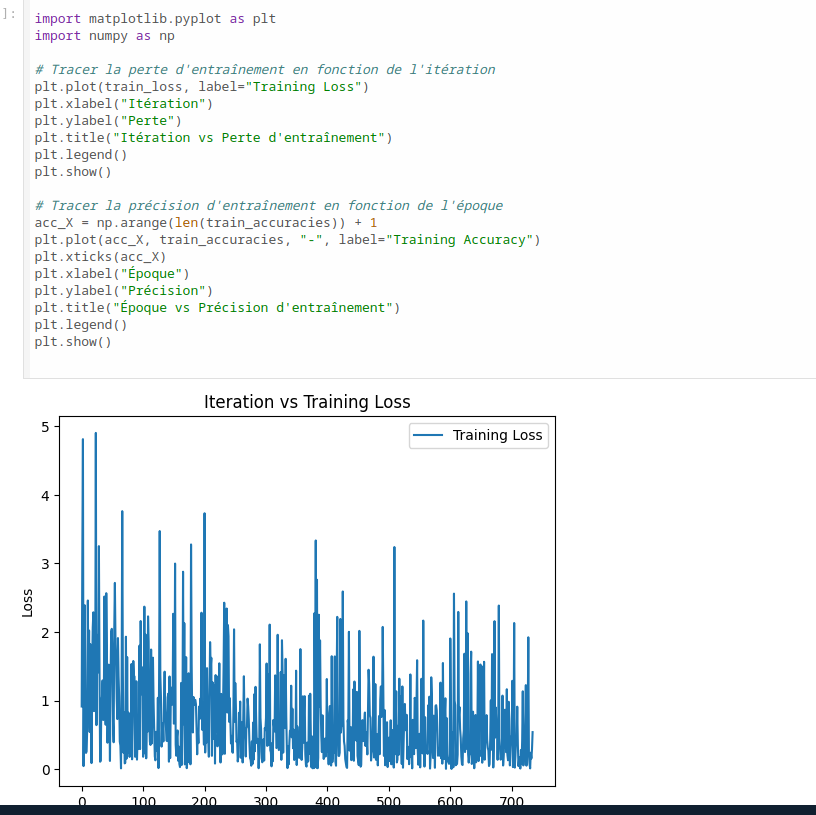Click the Training Loss legend box
This screenshot has width=816, height=815.
point(478,435)
